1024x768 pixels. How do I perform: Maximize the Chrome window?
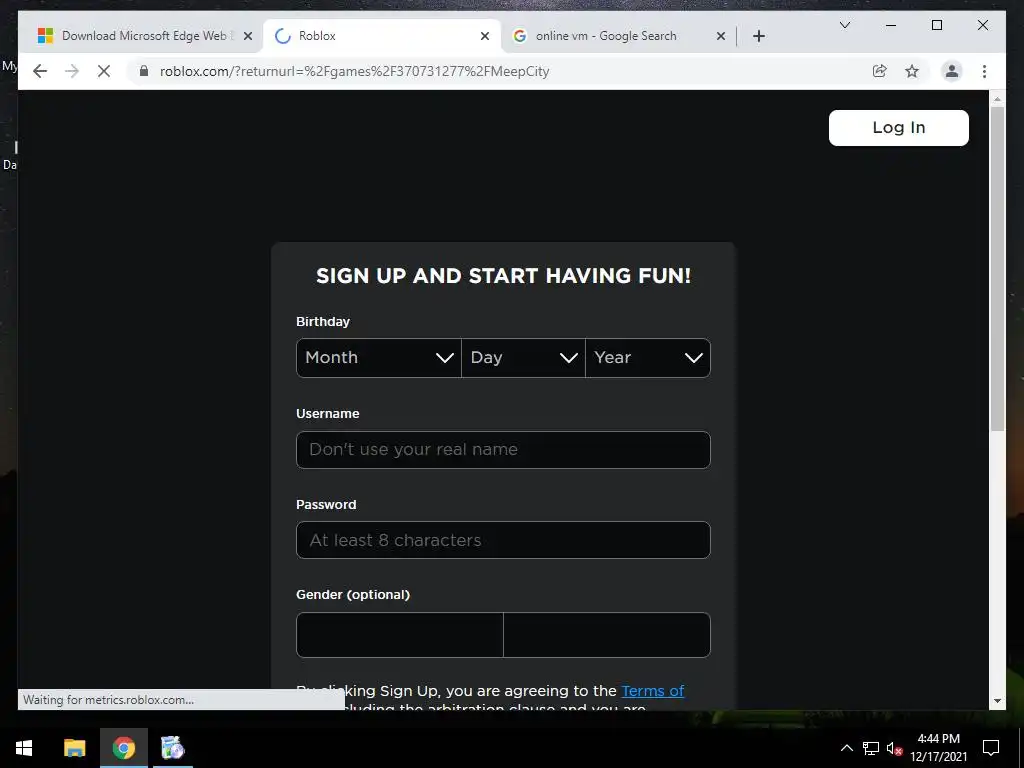[x=936, y=25]
